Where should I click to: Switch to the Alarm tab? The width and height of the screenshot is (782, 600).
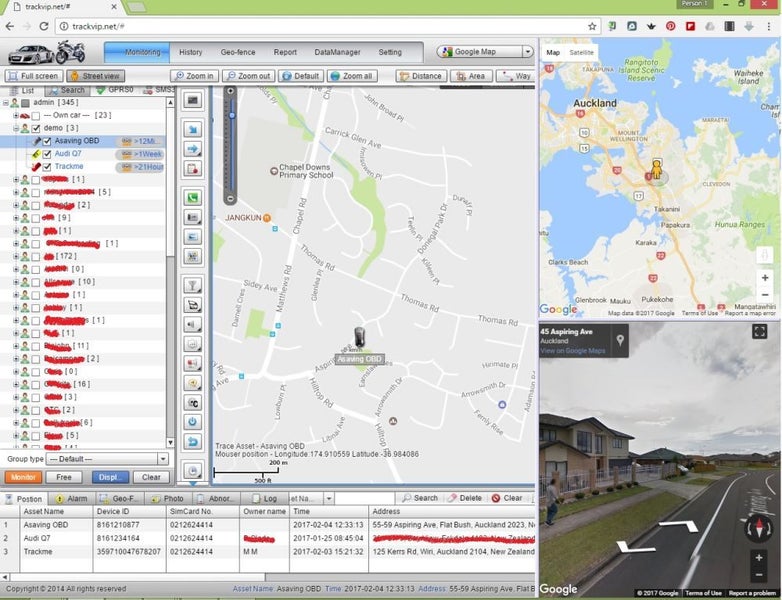click(71, 497)
